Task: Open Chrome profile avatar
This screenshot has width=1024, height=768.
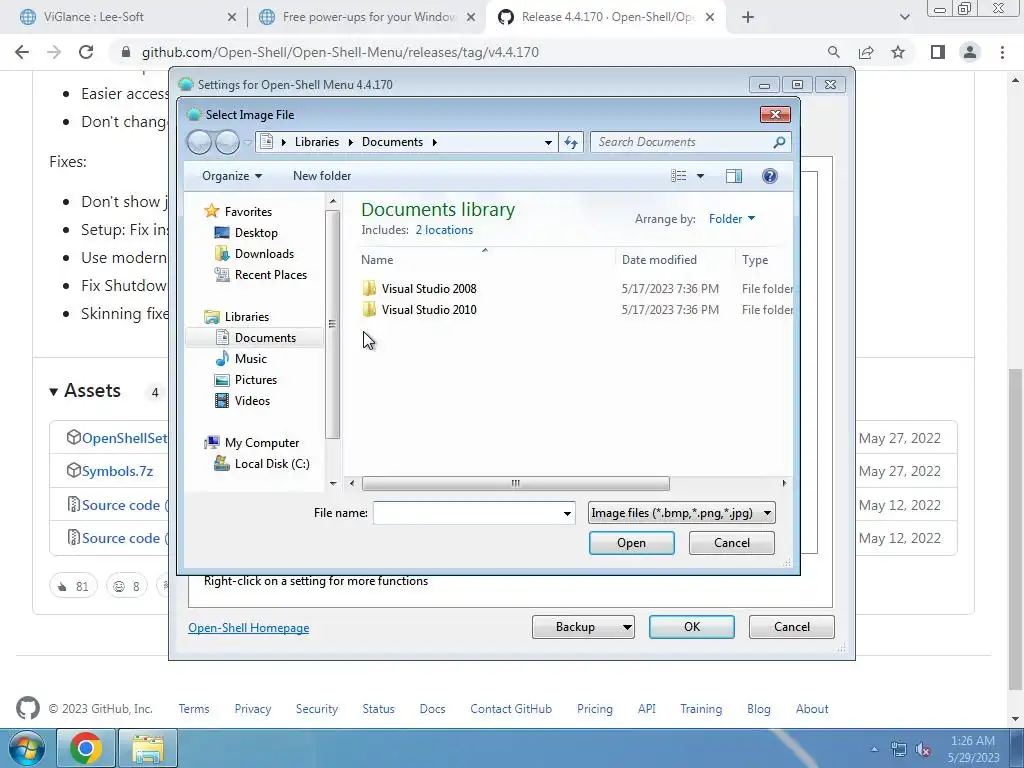Action: pos(970,52)
